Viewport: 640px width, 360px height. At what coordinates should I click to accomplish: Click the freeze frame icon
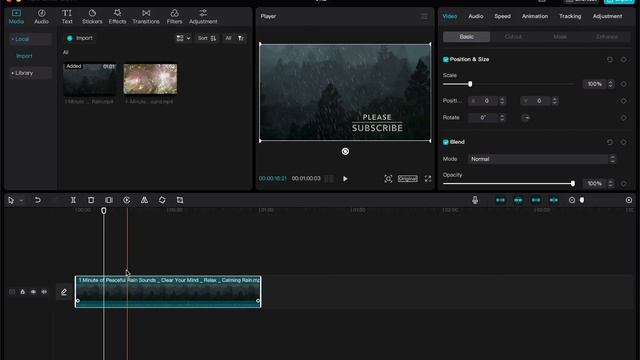(109, 200)
